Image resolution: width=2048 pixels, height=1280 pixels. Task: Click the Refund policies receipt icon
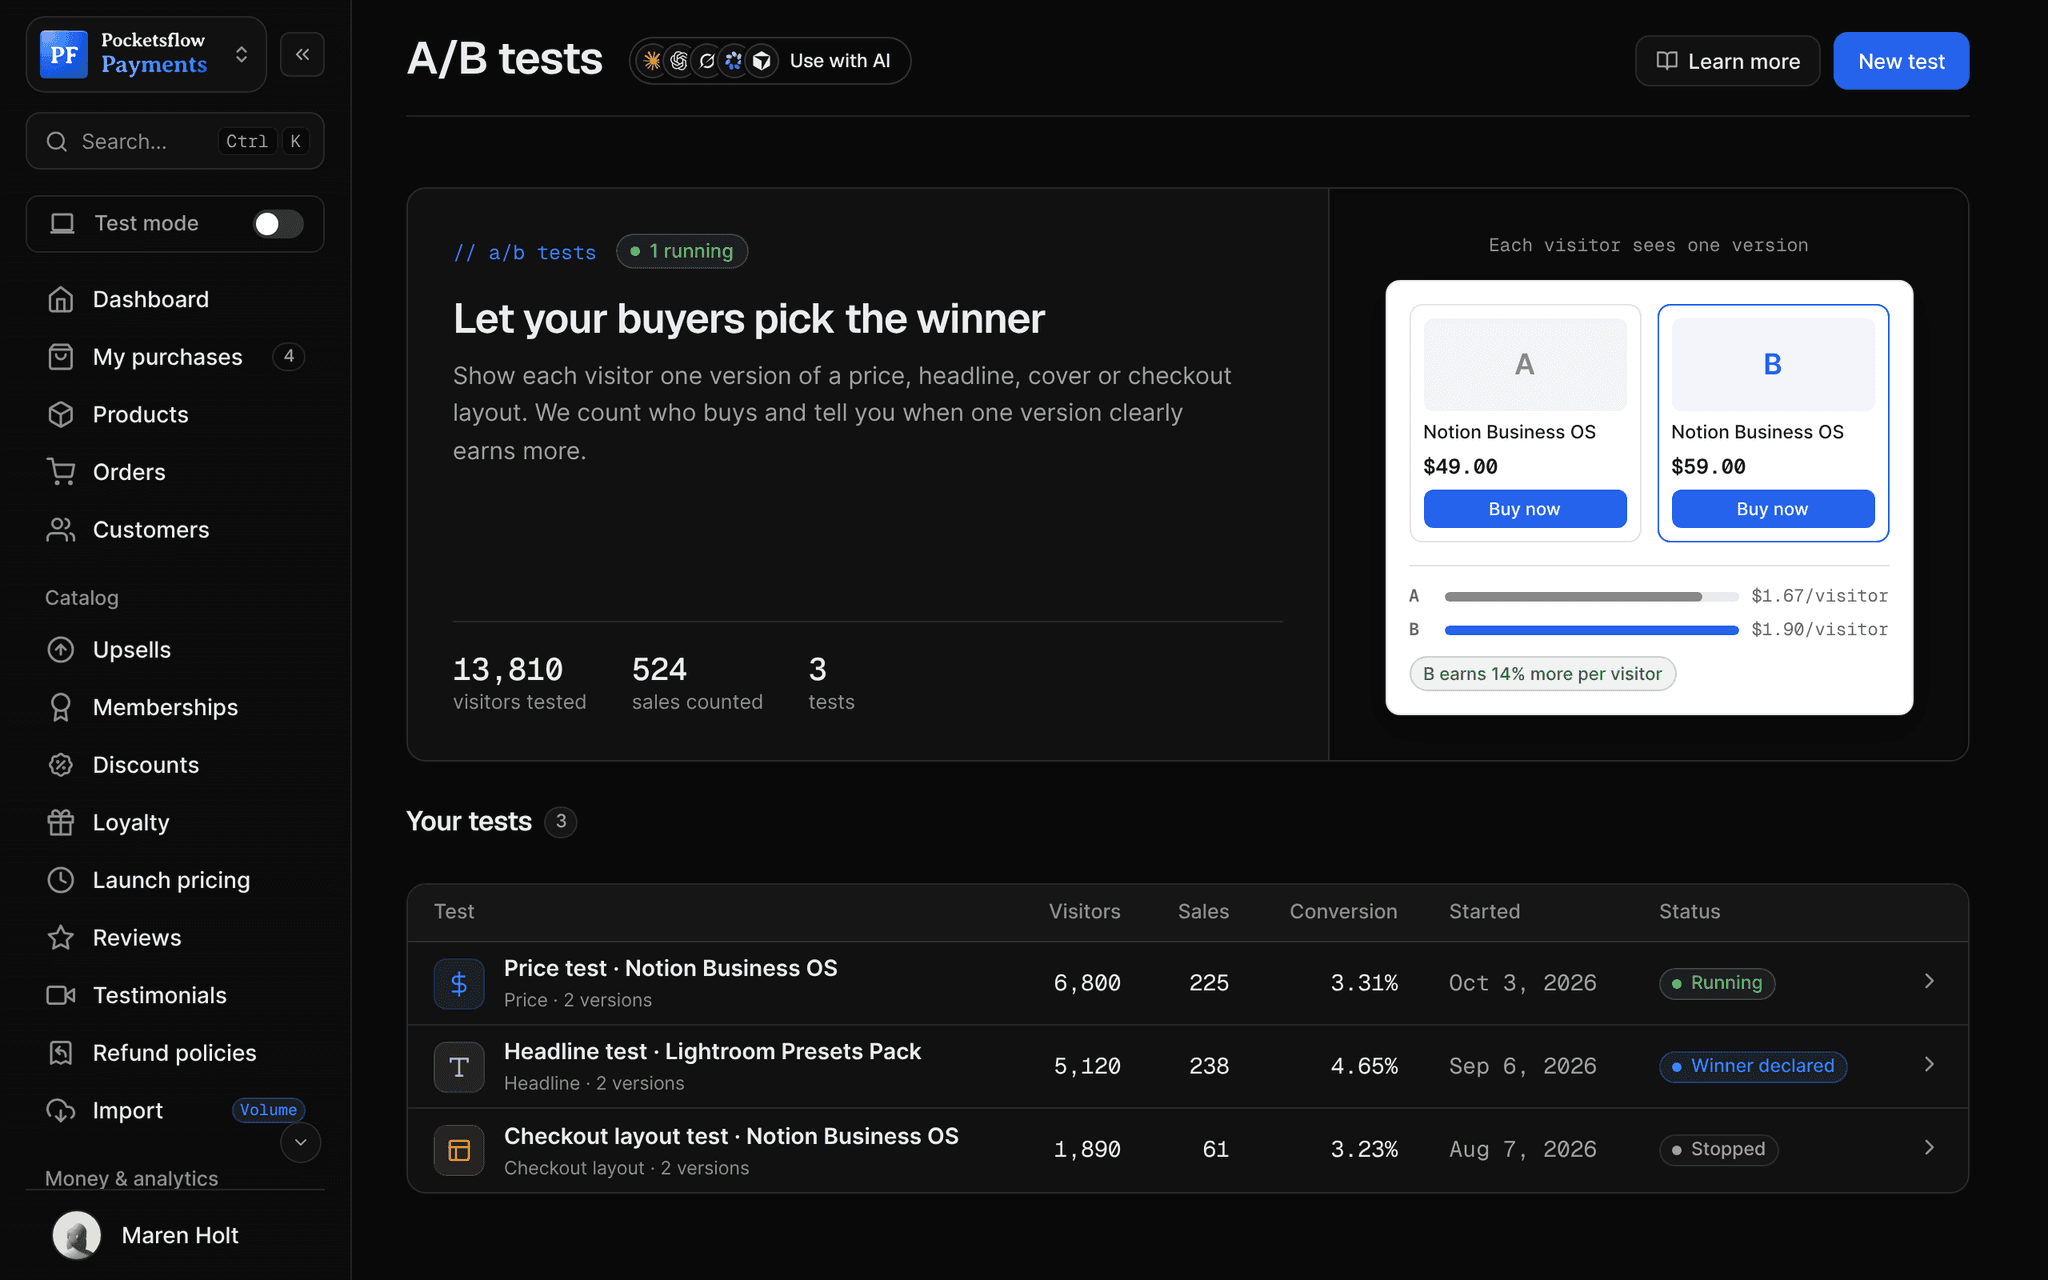(61, 1053)
